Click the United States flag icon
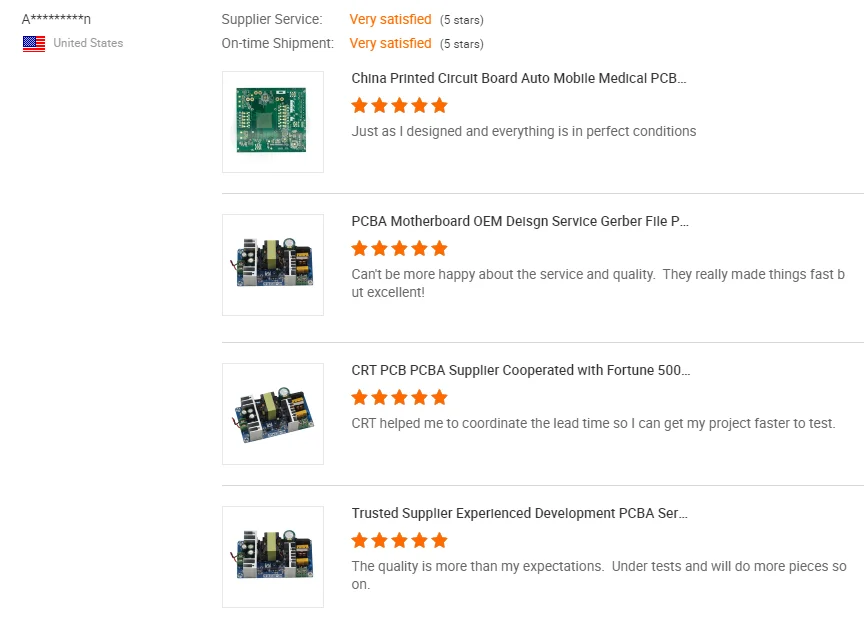 [x=34, y=43]
